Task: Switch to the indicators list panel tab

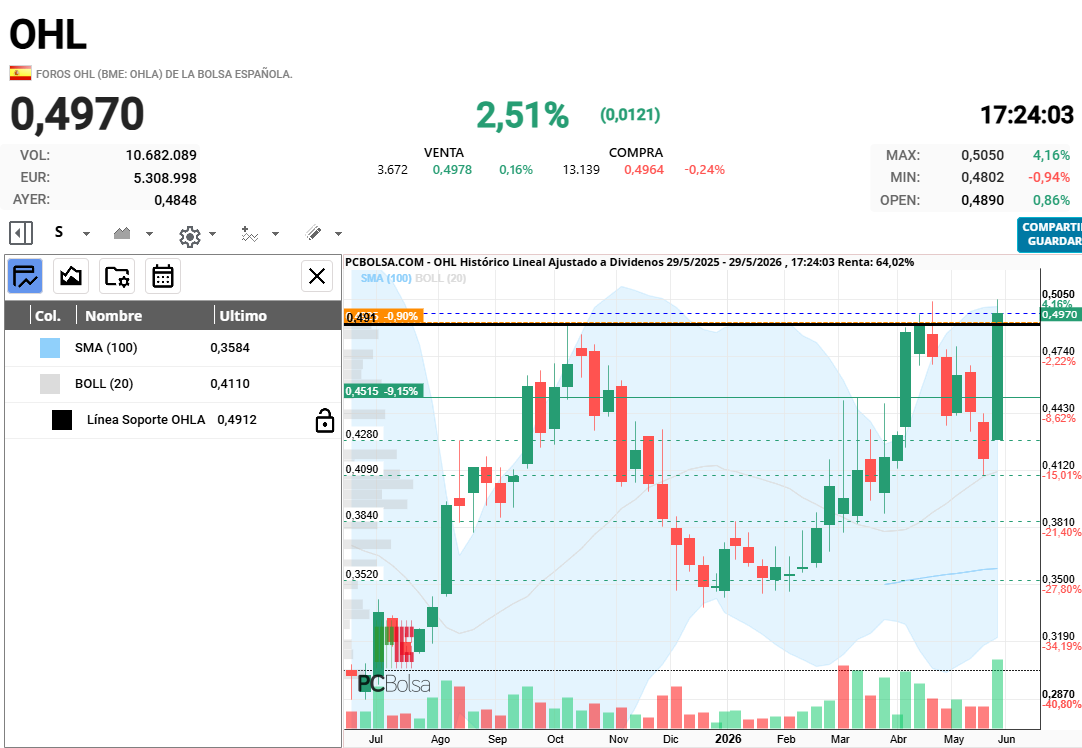Action: (x=25, y=277)
